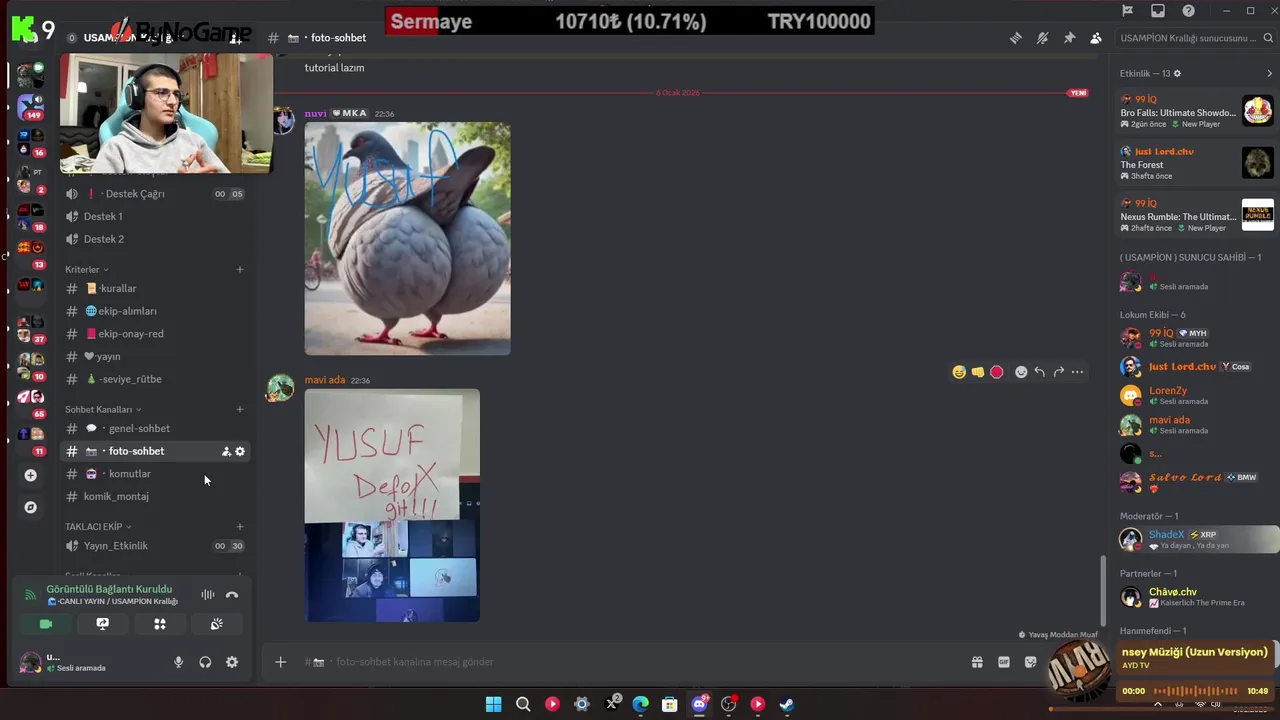Reply to the mavi ada message
Screen dimensions: 1280x720
pos(1040,372)
